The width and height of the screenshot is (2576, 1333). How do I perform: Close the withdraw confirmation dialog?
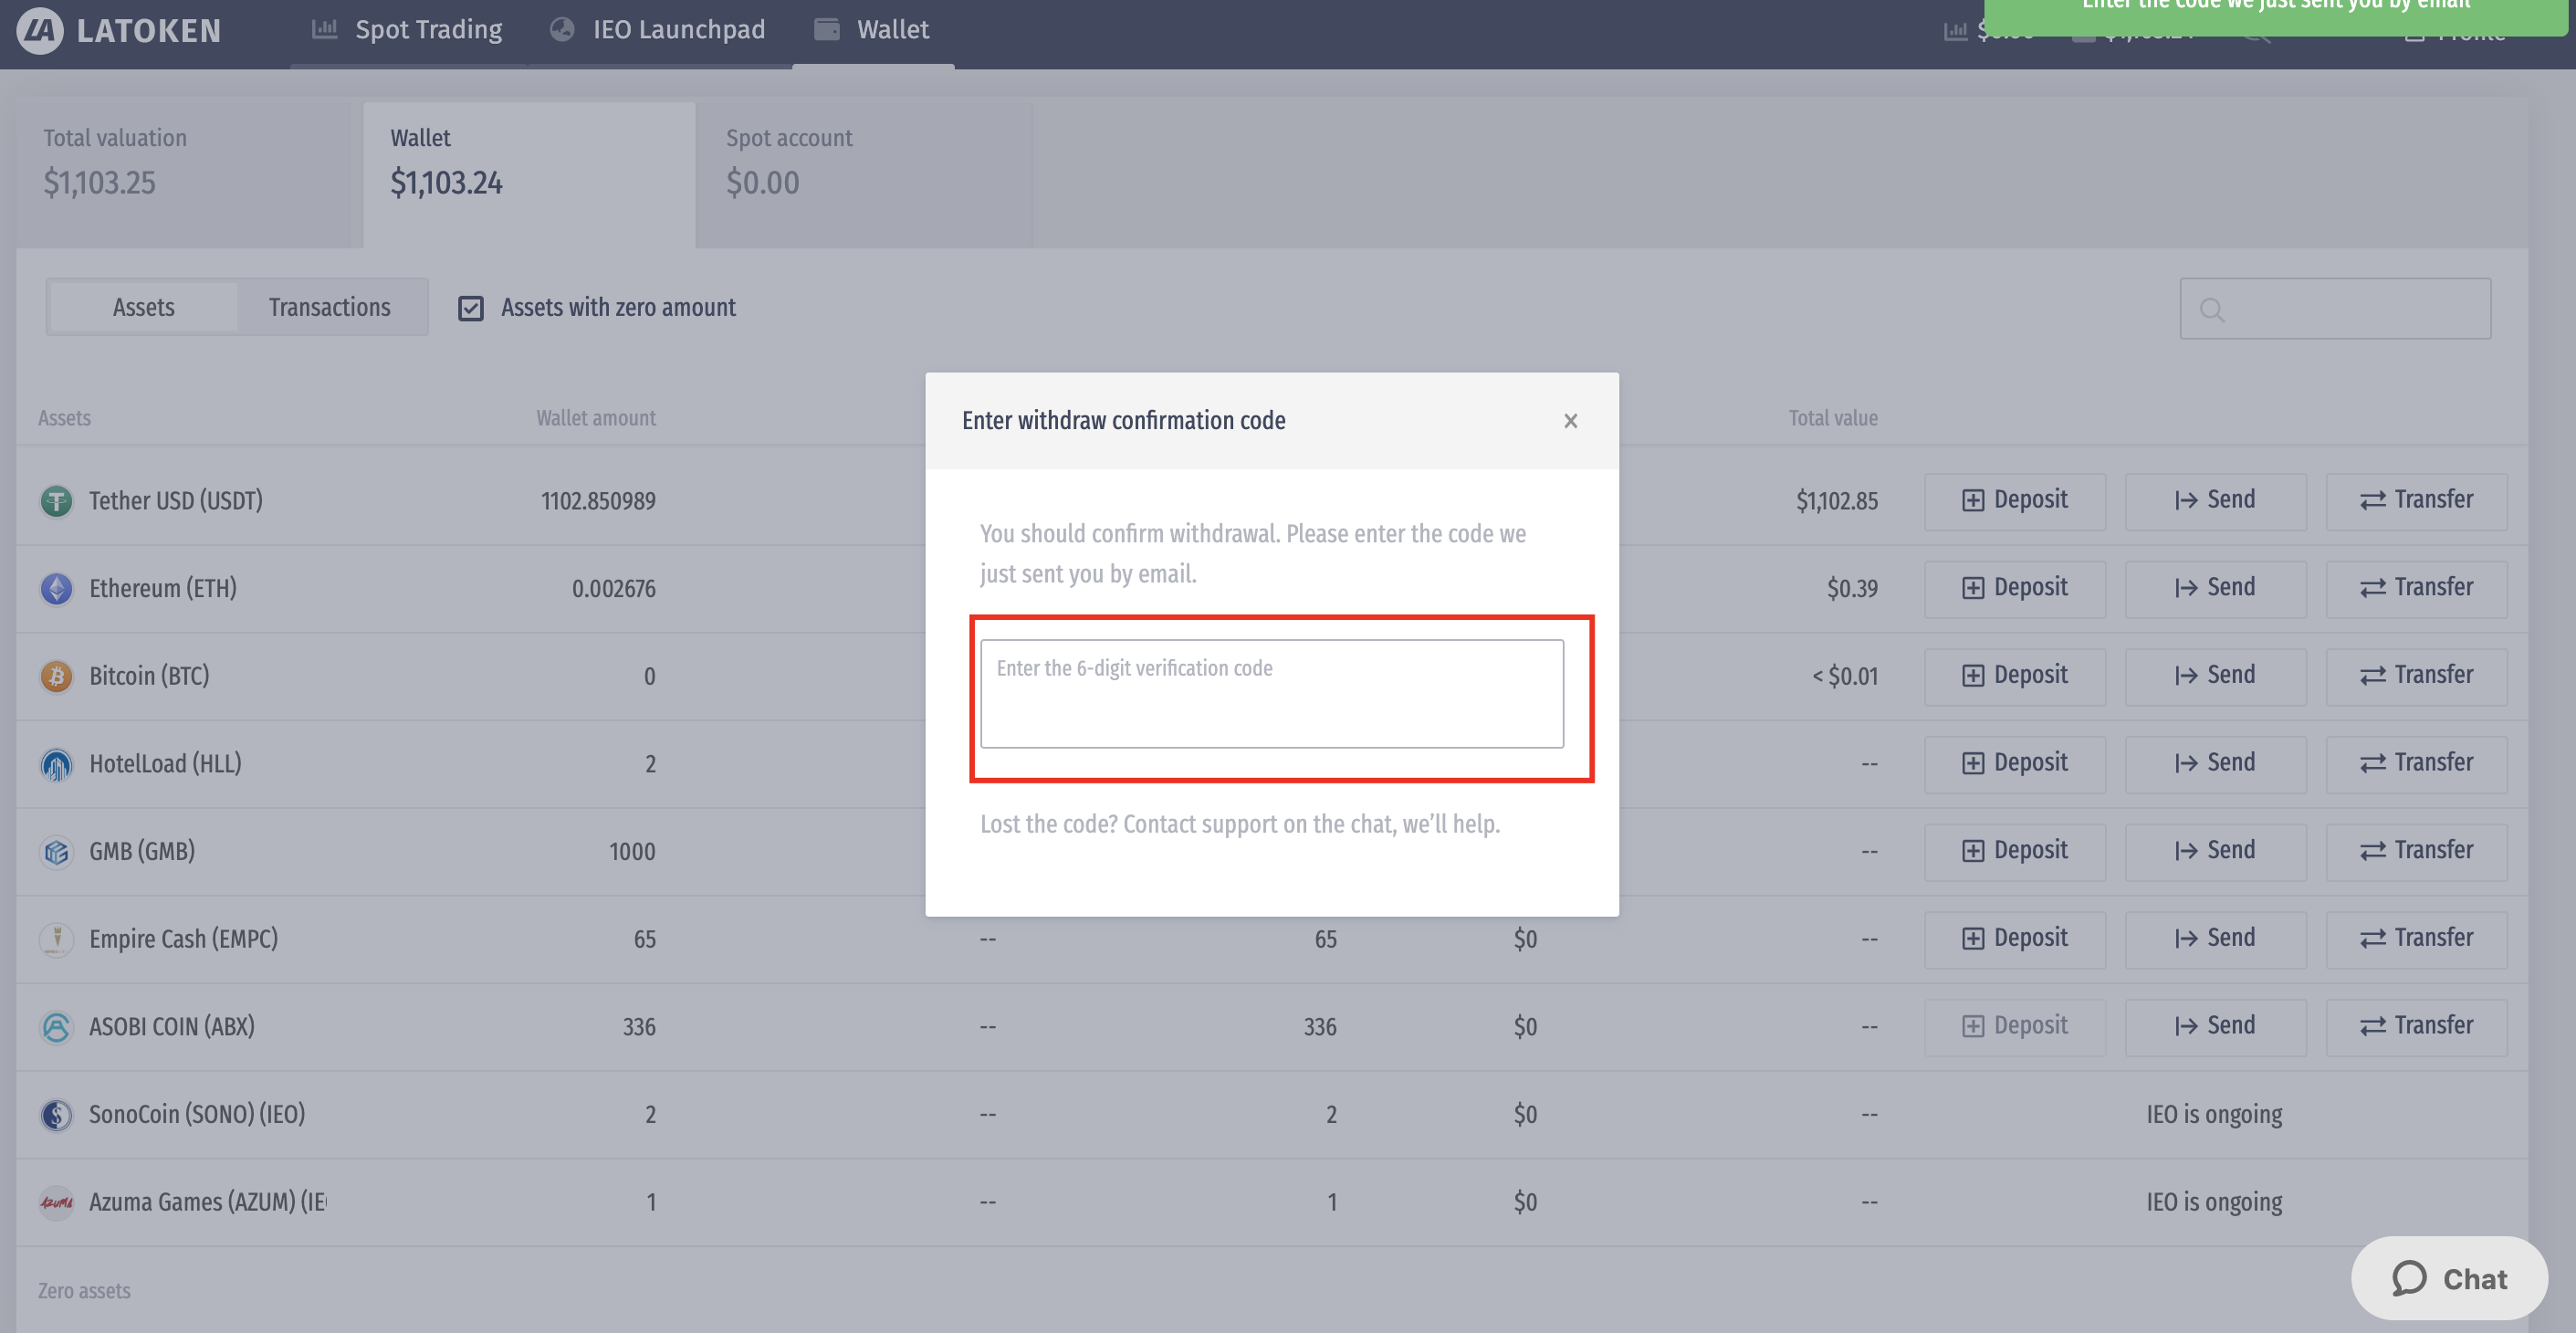pyautogui.click(x=1570, y=421)
